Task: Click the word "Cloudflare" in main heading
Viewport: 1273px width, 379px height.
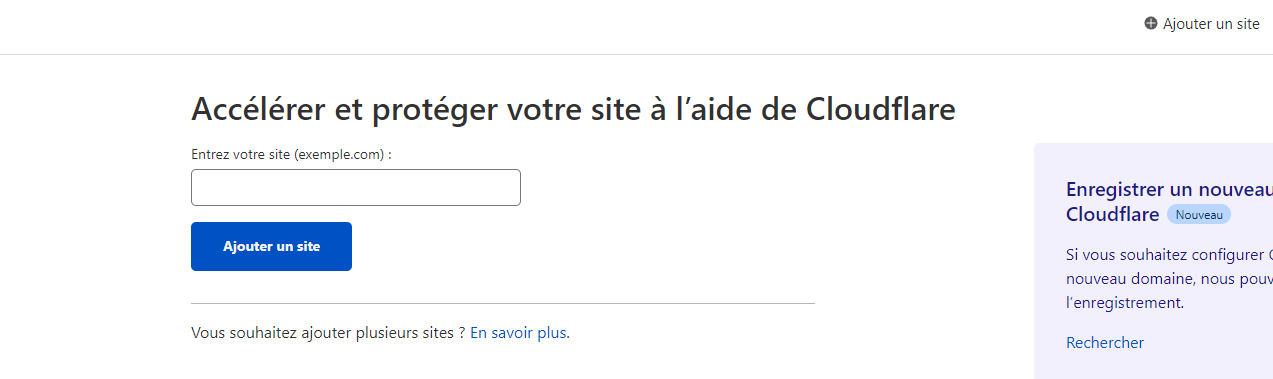Action: 880,108
